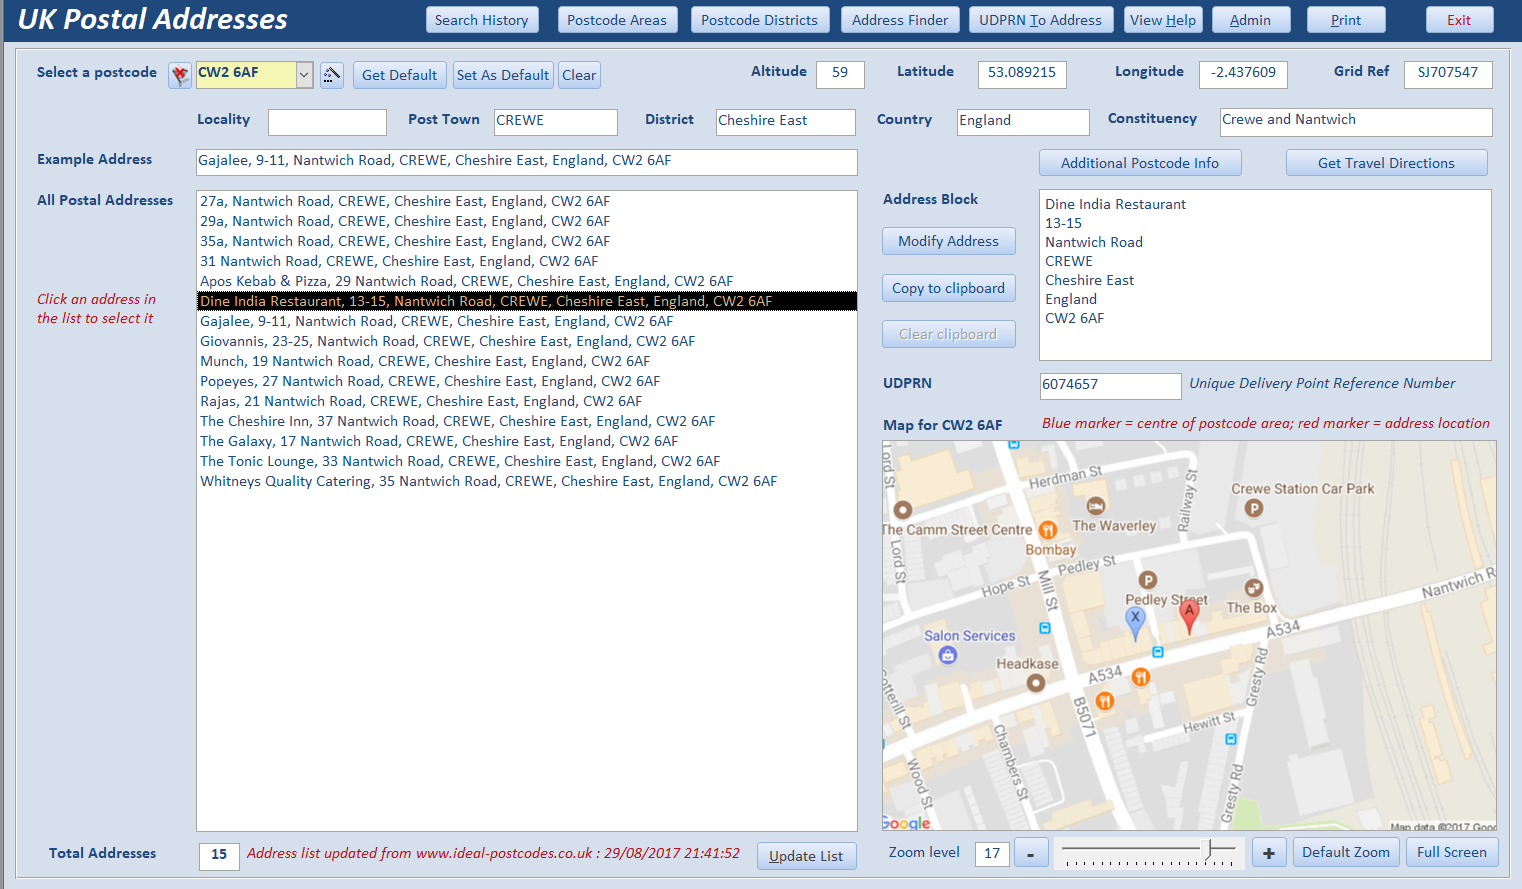Click the wand icon beside postcode box
This screenshot has width=1522, height=889.
pos(332,75)
